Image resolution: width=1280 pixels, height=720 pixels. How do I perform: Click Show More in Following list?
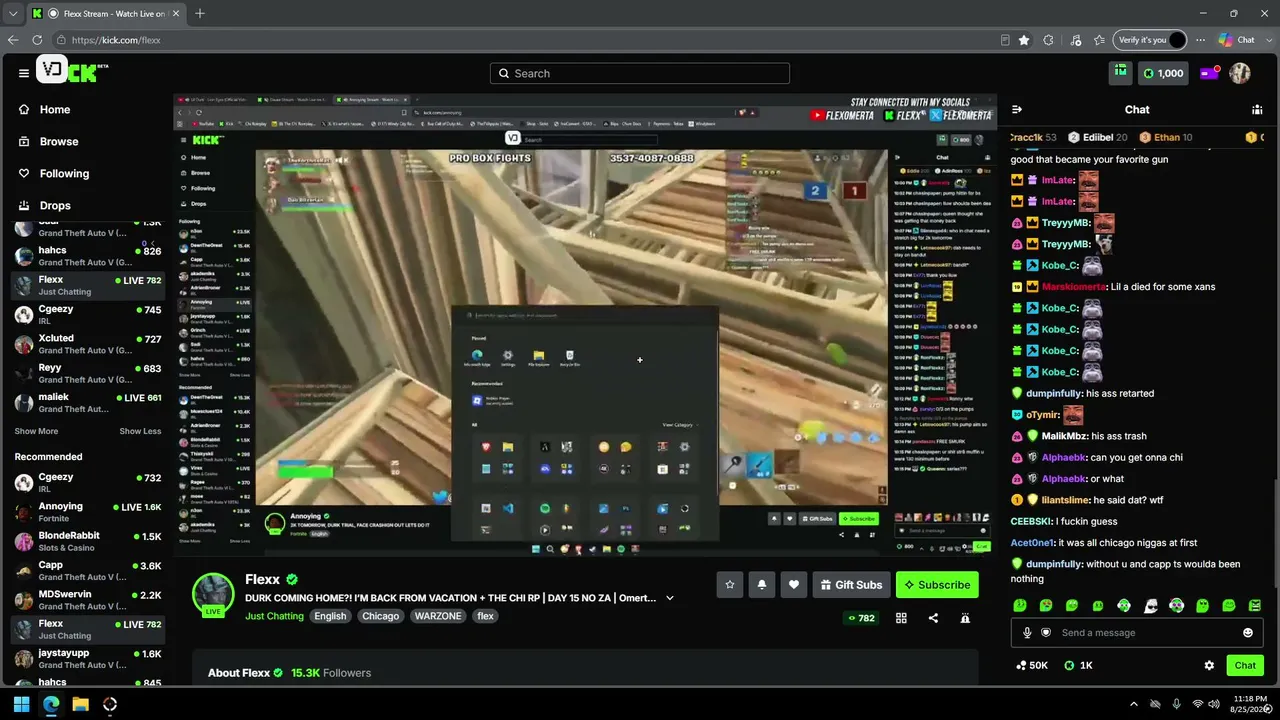click(x=36, y=431)
